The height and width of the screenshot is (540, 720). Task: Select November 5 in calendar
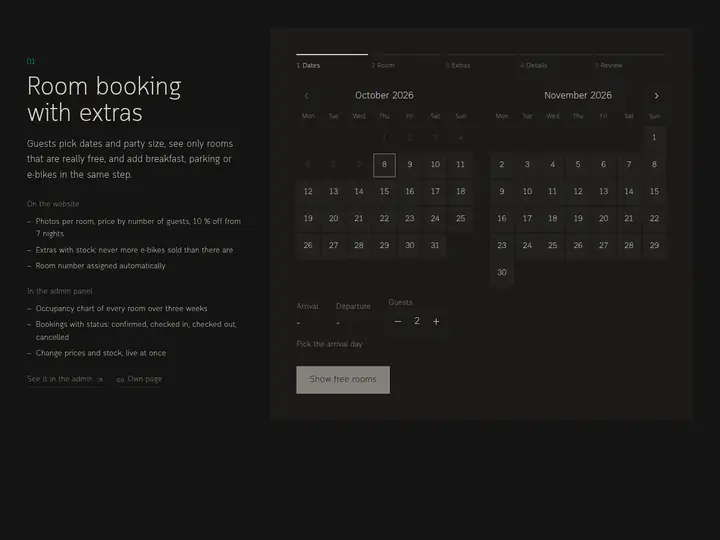click(578, 165)
